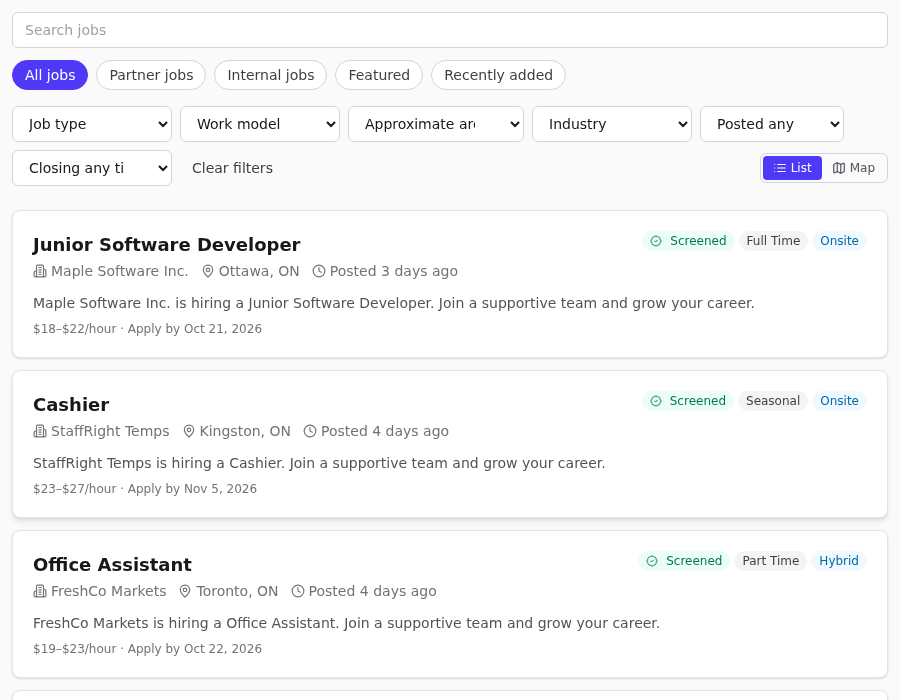Show Recently added jobs
The height and width of the screenshot is (700, 900).
498,75
